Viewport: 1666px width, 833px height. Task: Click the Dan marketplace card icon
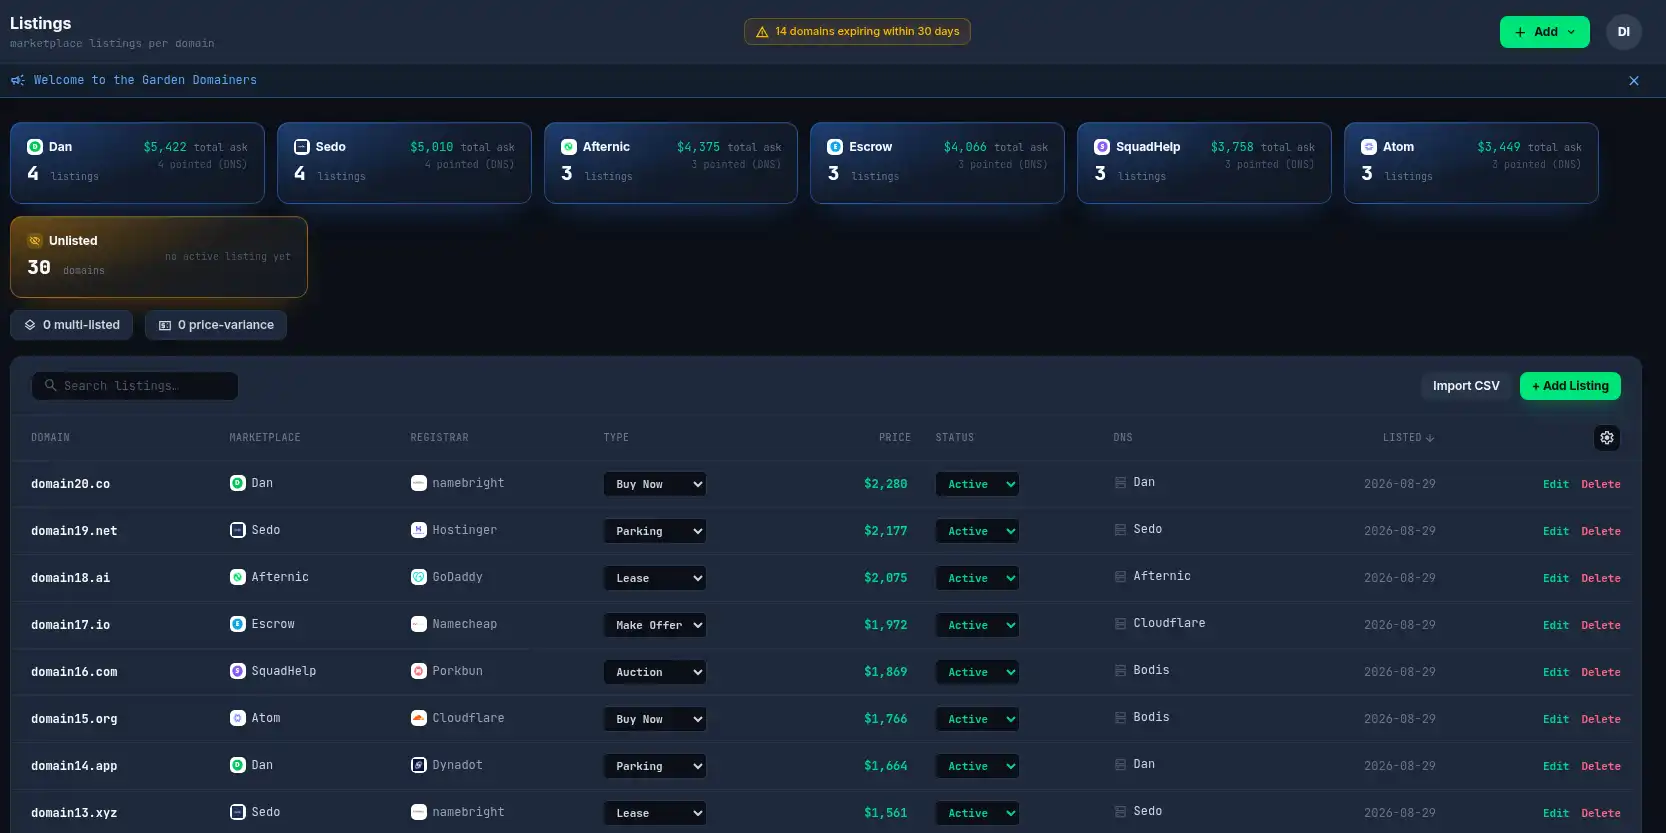(35, 147)
